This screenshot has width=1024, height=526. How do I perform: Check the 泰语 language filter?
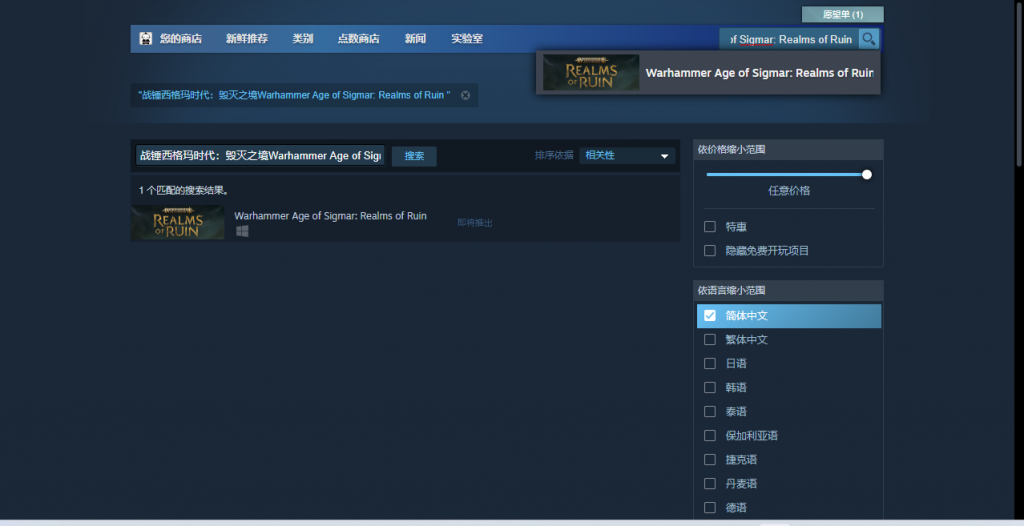(710, 412)
